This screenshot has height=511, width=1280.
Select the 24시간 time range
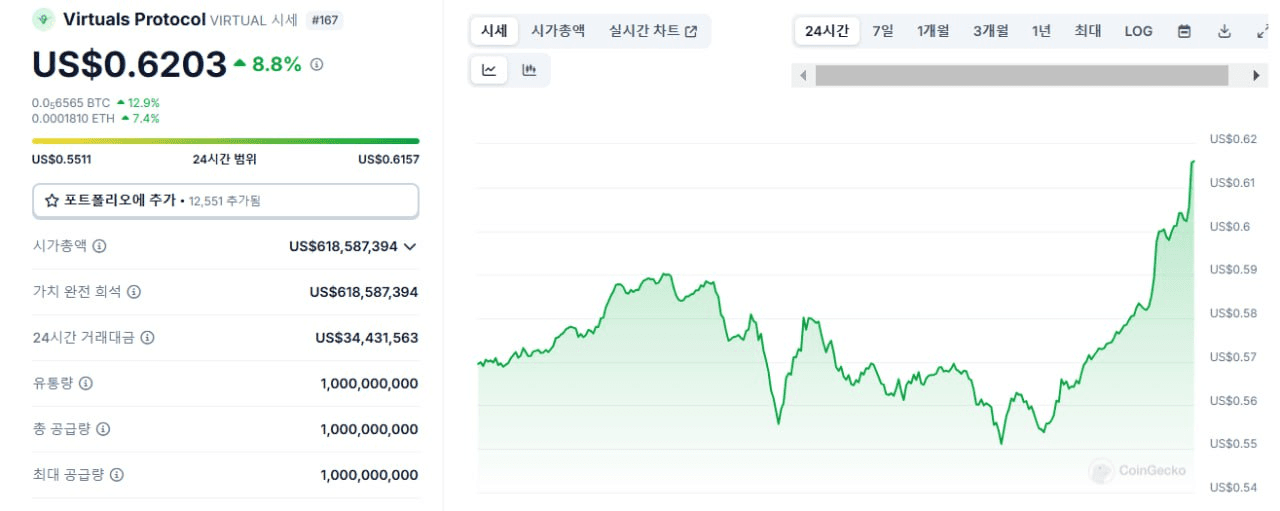(827, 31)
